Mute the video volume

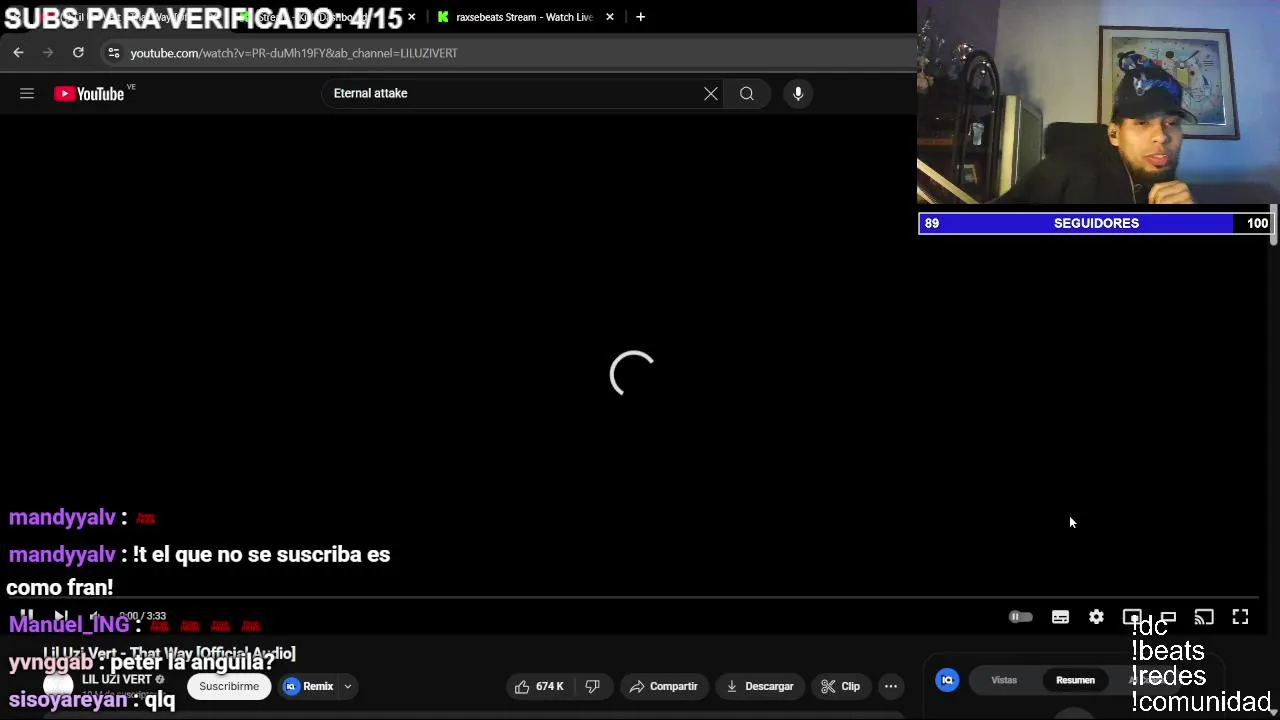[x=95, y=617]
